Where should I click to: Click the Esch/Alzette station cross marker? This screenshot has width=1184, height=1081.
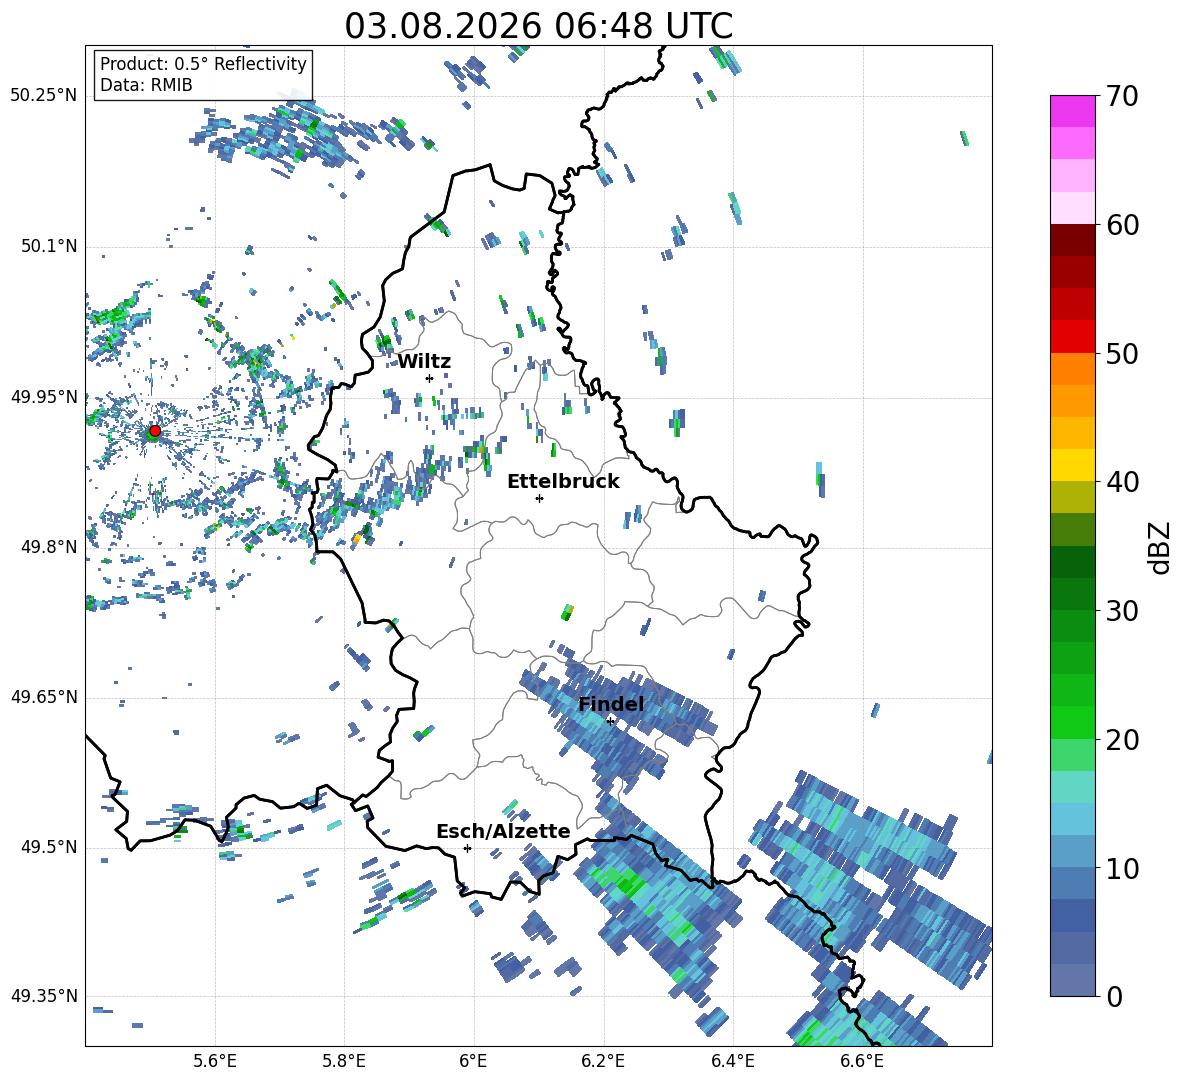[x=467, y=848]
